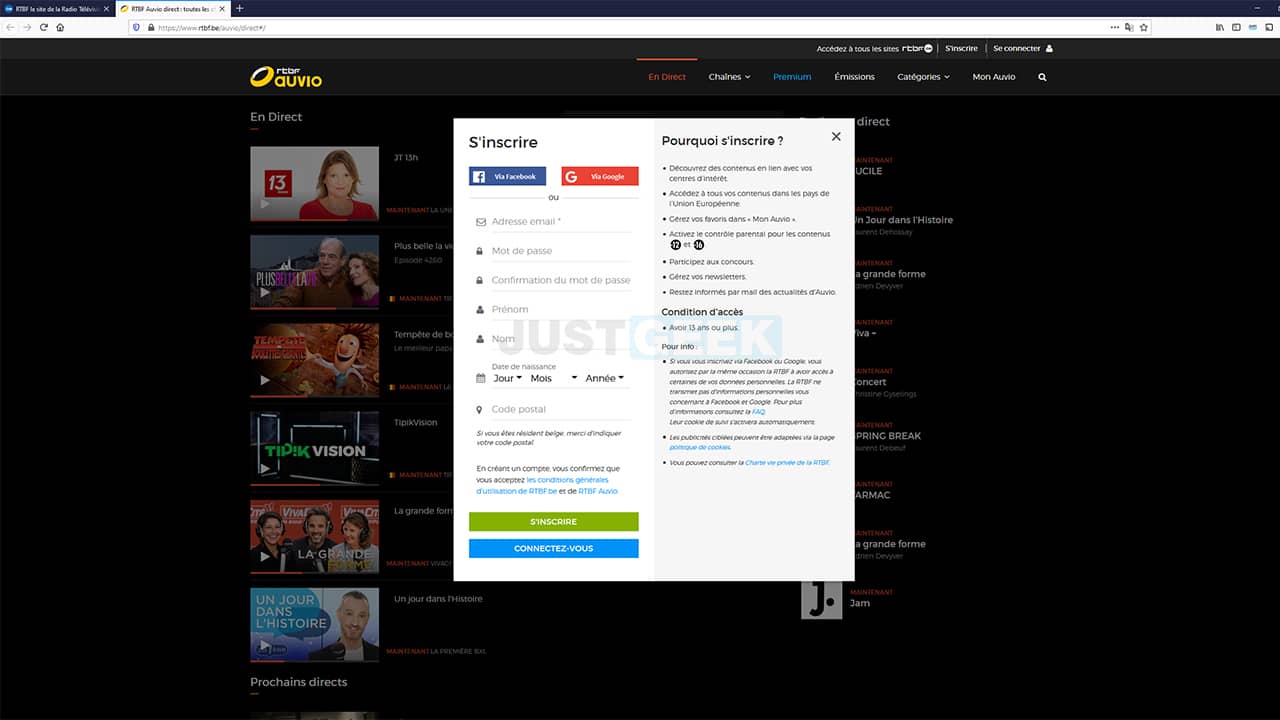The width and height of the screenshot is (1280, 720).
Task: Open the TipikVision thumbnail
Action: tap(314, 448)
